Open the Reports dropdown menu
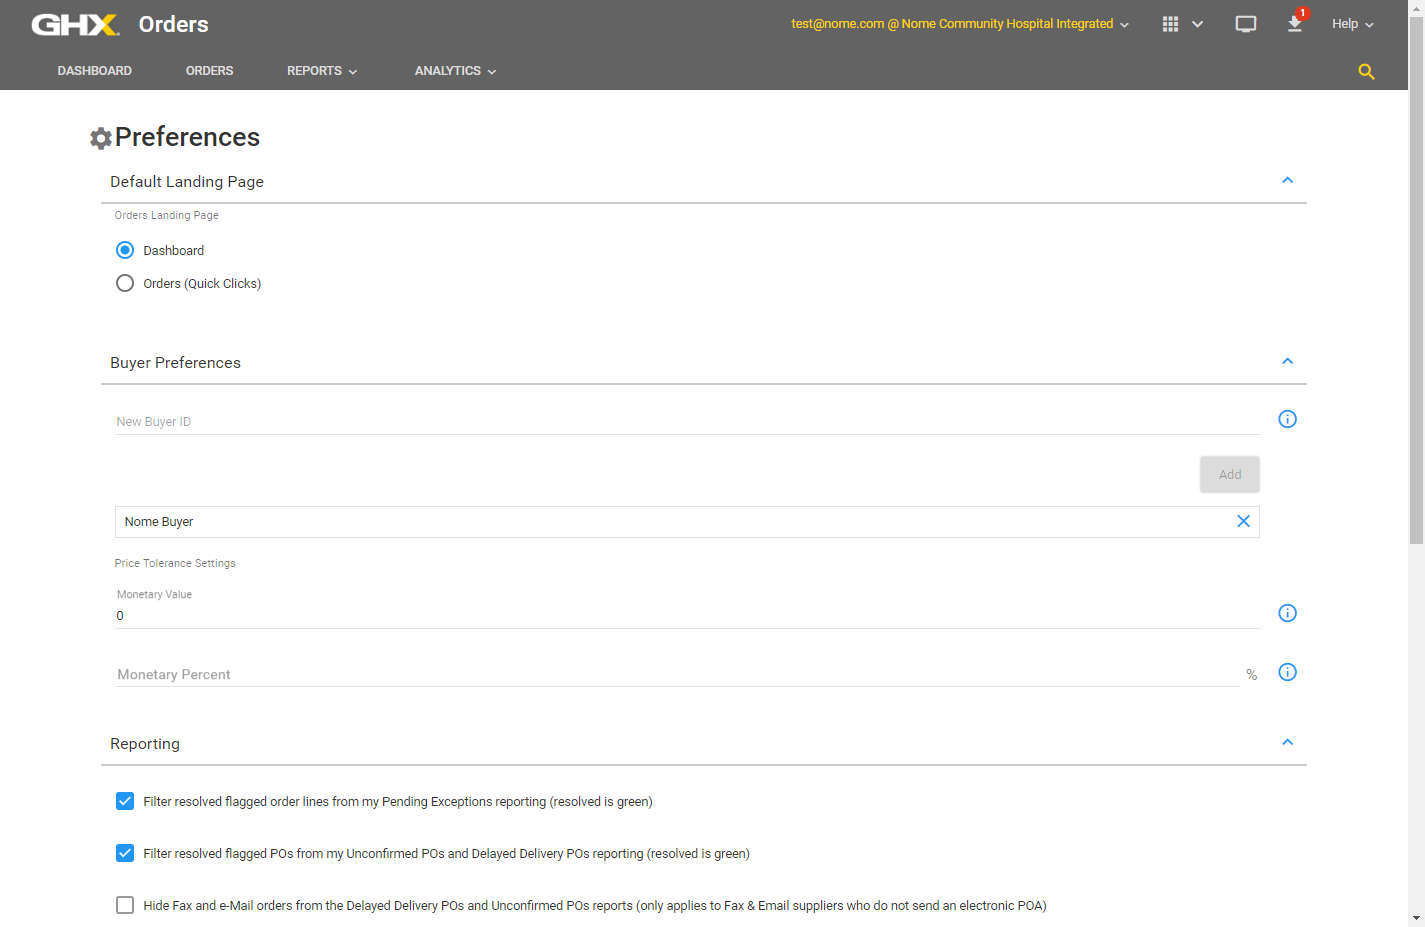1425x927 pixels. click(321, 70)
